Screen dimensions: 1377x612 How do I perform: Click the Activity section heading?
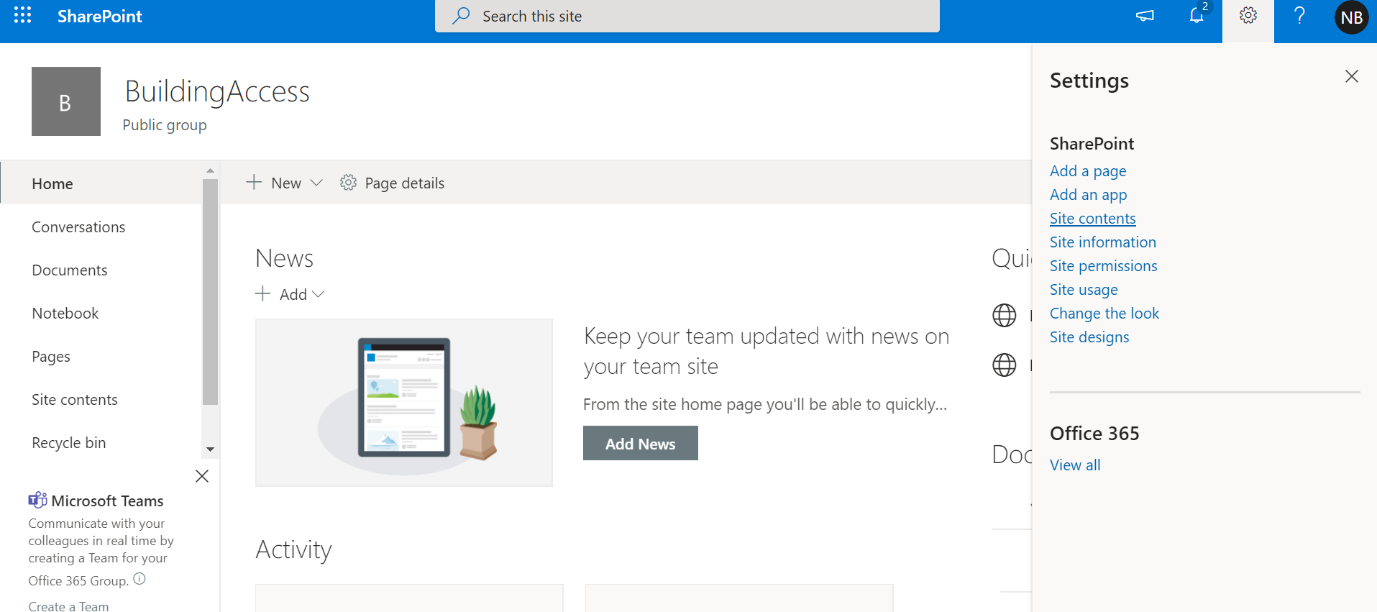(293, 549)
